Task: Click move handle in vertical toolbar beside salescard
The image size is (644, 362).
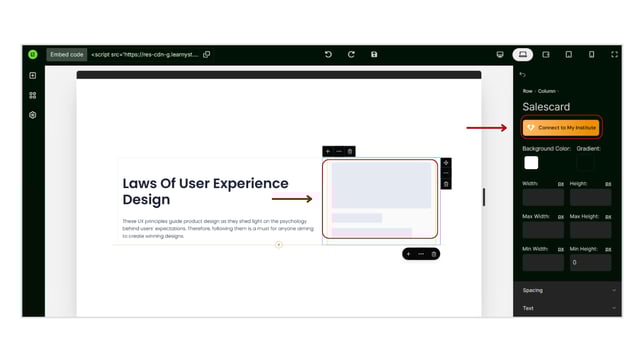Action: tap(446, 163)
